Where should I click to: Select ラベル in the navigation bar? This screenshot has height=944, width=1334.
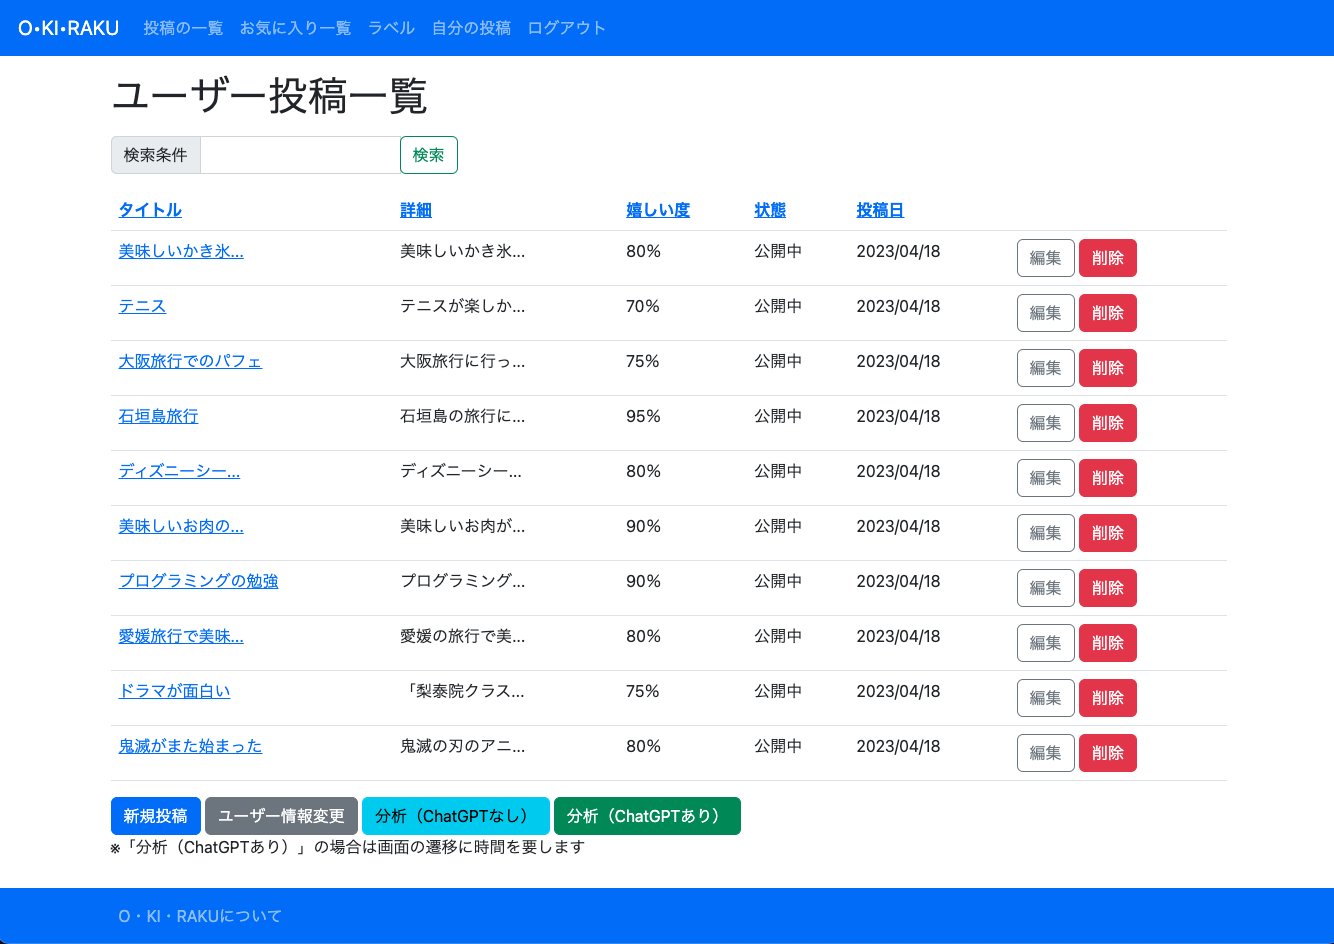click(390, 28)
